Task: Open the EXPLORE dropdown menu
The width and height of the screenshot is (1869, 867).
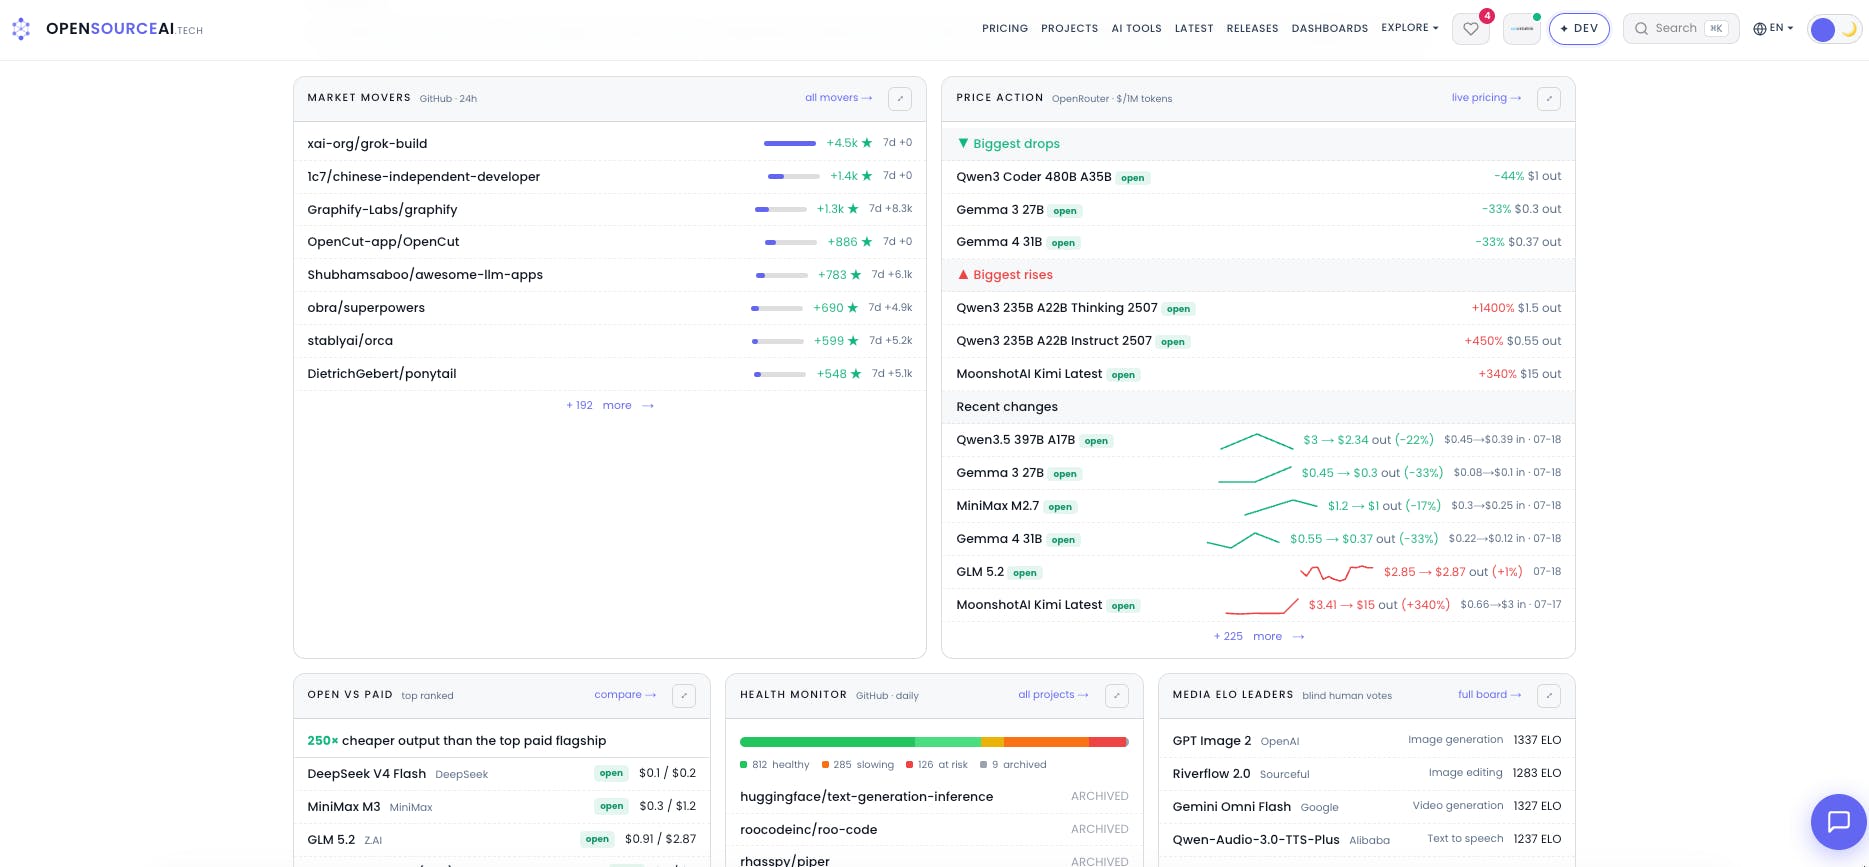Action: point(1410,28)
